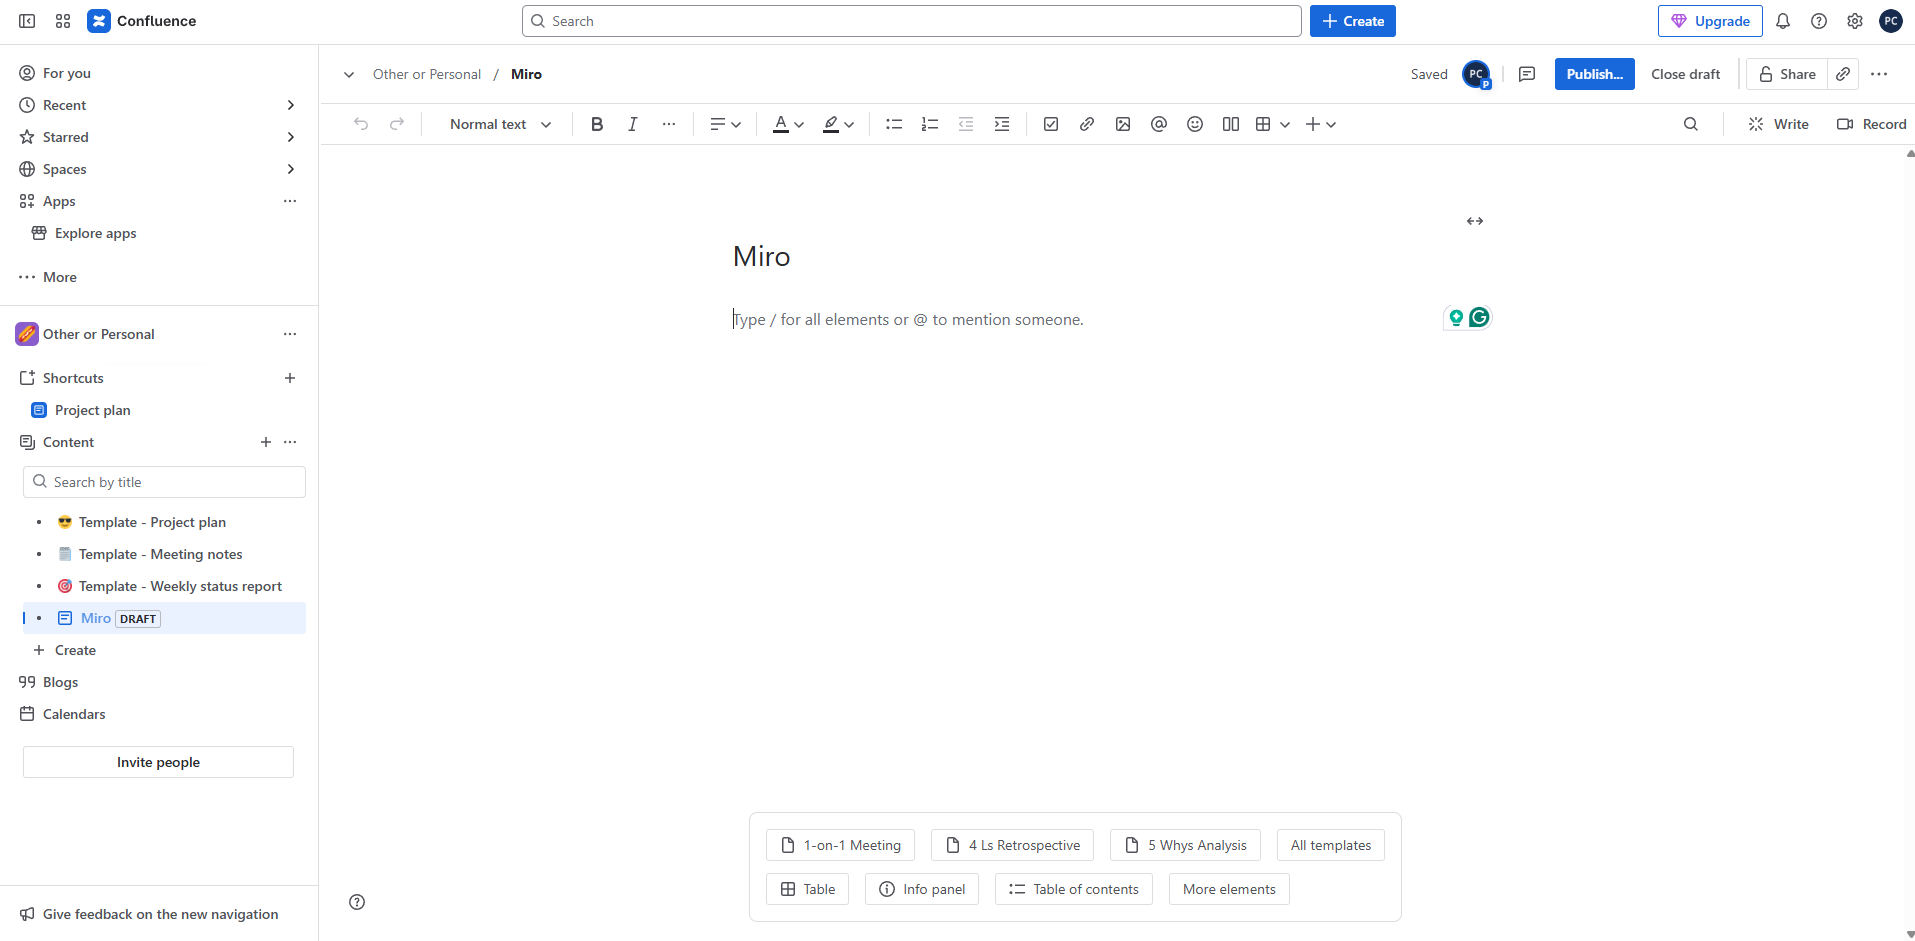Click the mention (@) icon
The image size is (1915, 941).
tap(1159, 124)
